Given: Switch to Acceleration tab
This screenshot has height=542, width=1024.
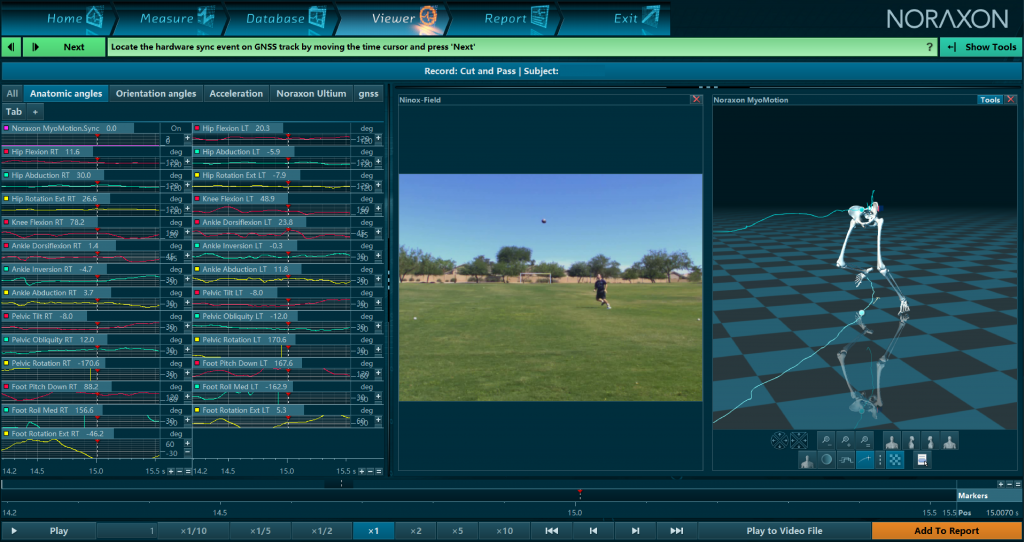Looking at the screenshot, I should (236, 93).
